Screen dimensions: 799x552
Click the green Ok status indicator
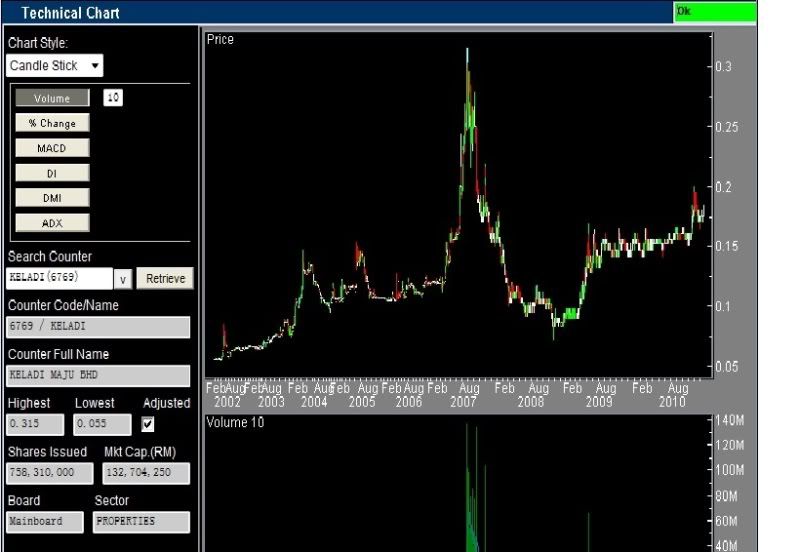click(715, 12)
